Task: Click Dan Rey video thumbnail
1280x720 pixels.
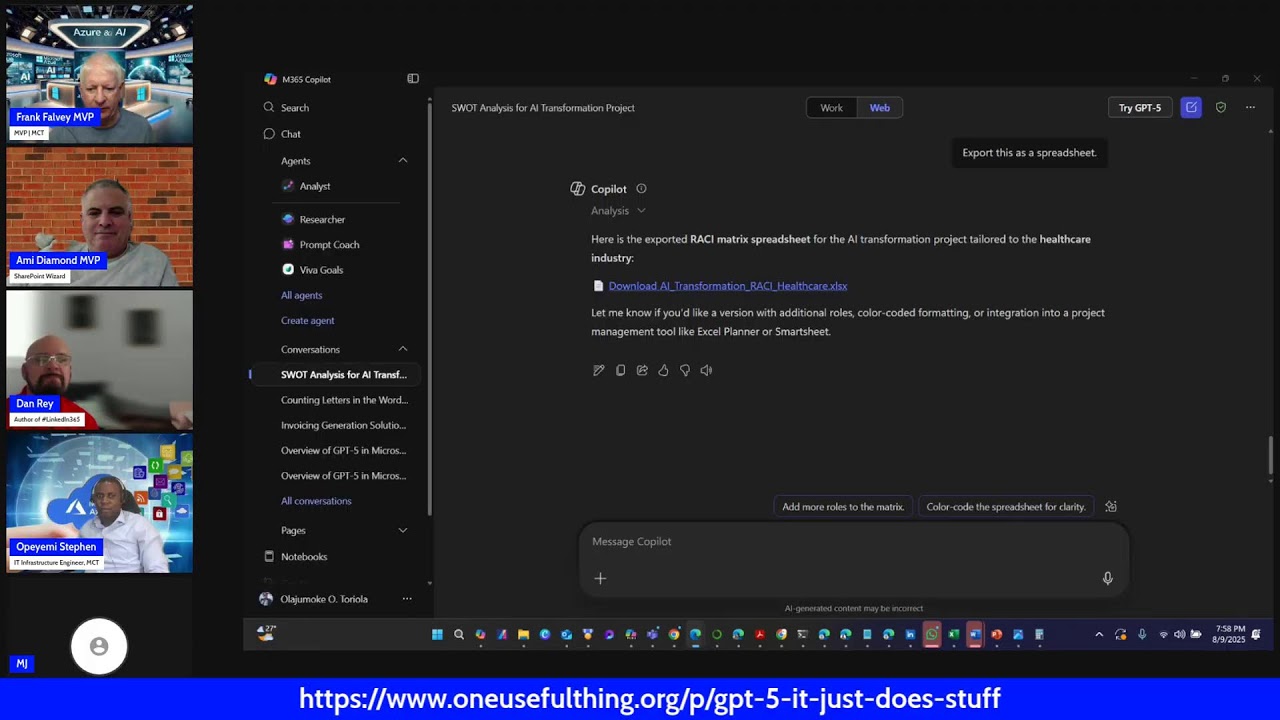Action: click(x=99, y=359)
